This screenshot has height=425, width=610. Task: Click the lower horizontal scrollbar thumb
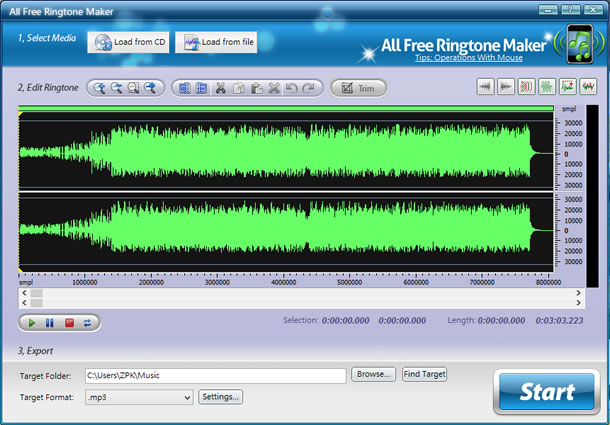37,302
